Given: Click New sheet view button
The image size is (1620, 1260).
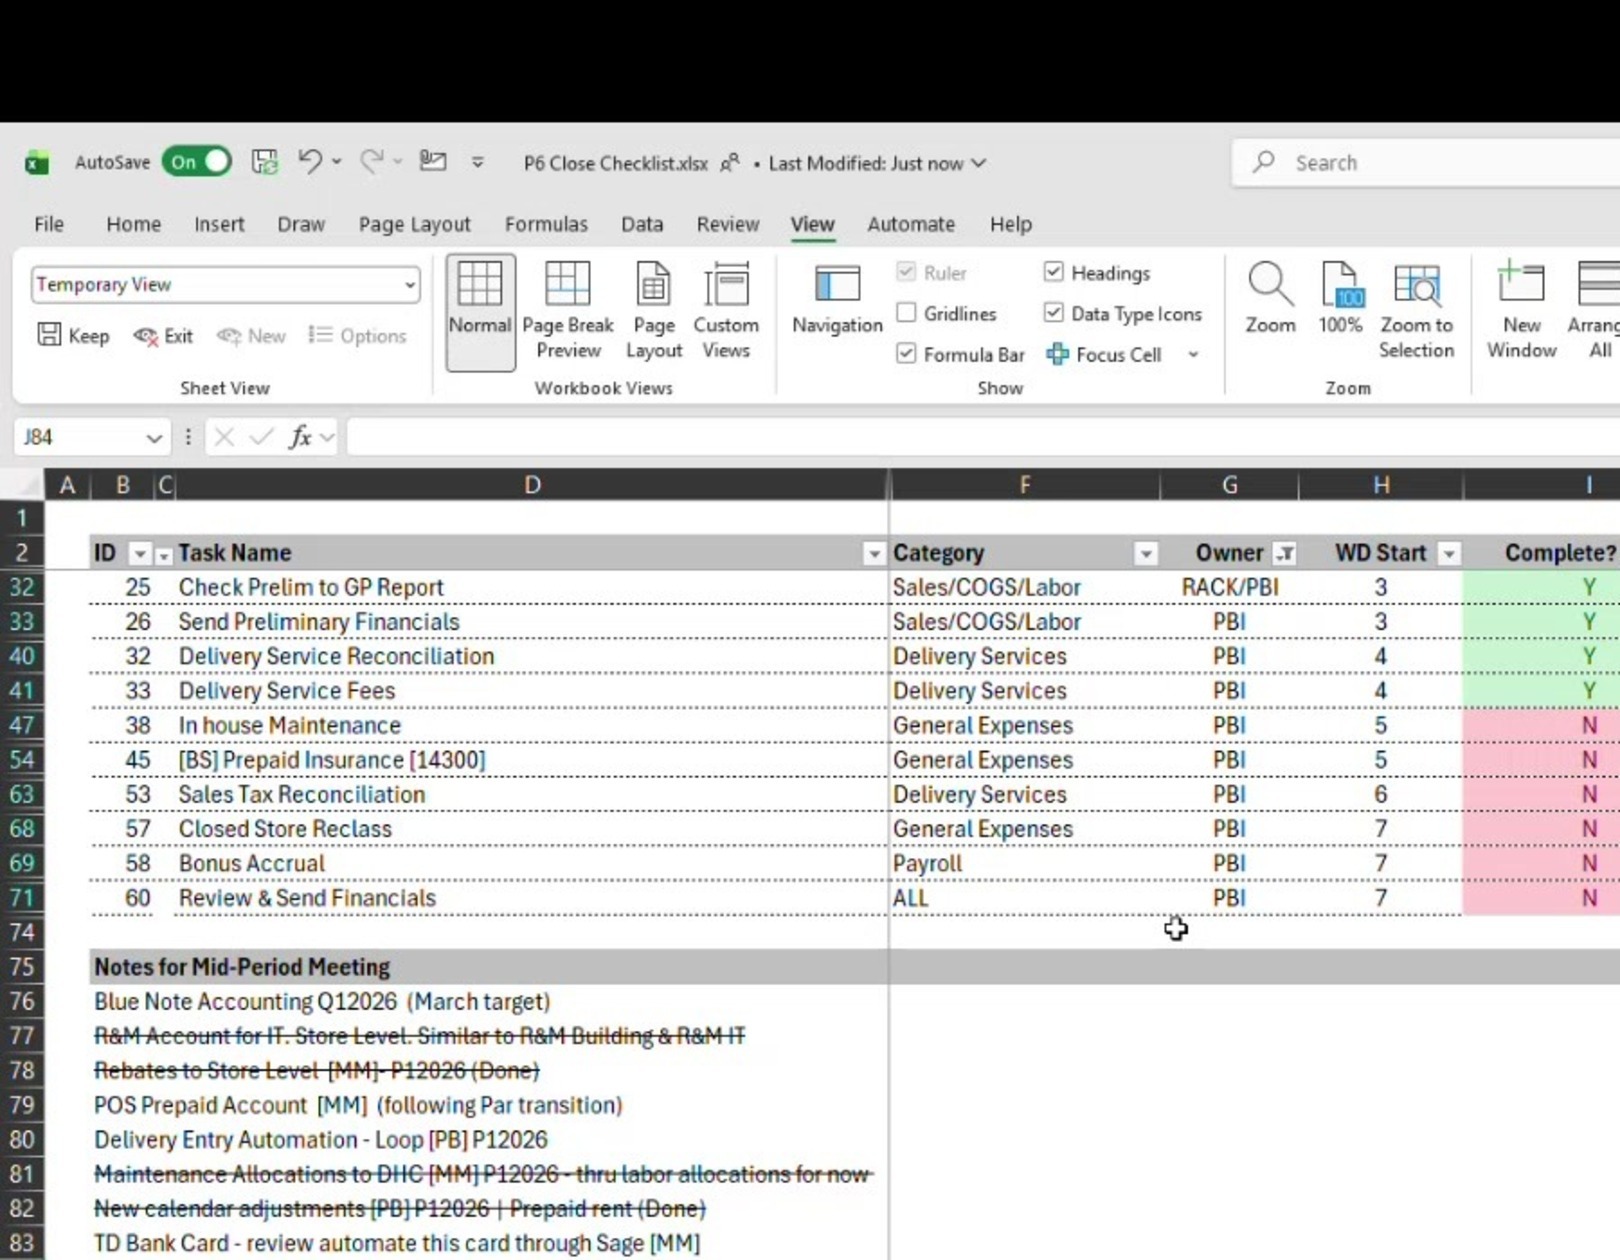Looking at the screenshot, I should tap(251, 336).
